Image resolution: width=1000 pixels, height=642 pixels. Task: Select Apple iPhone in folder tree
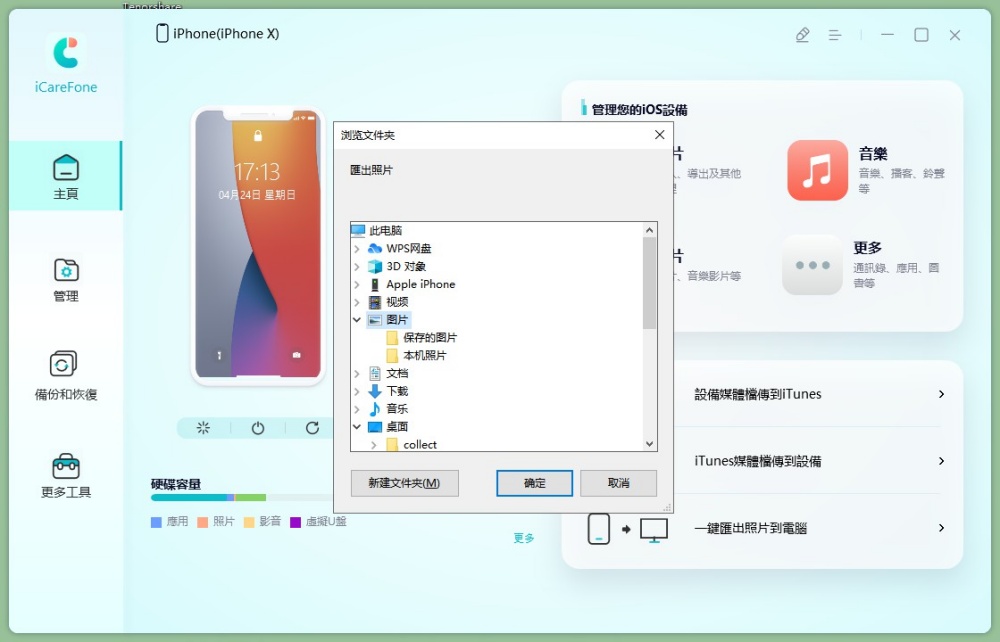point(420,284)
